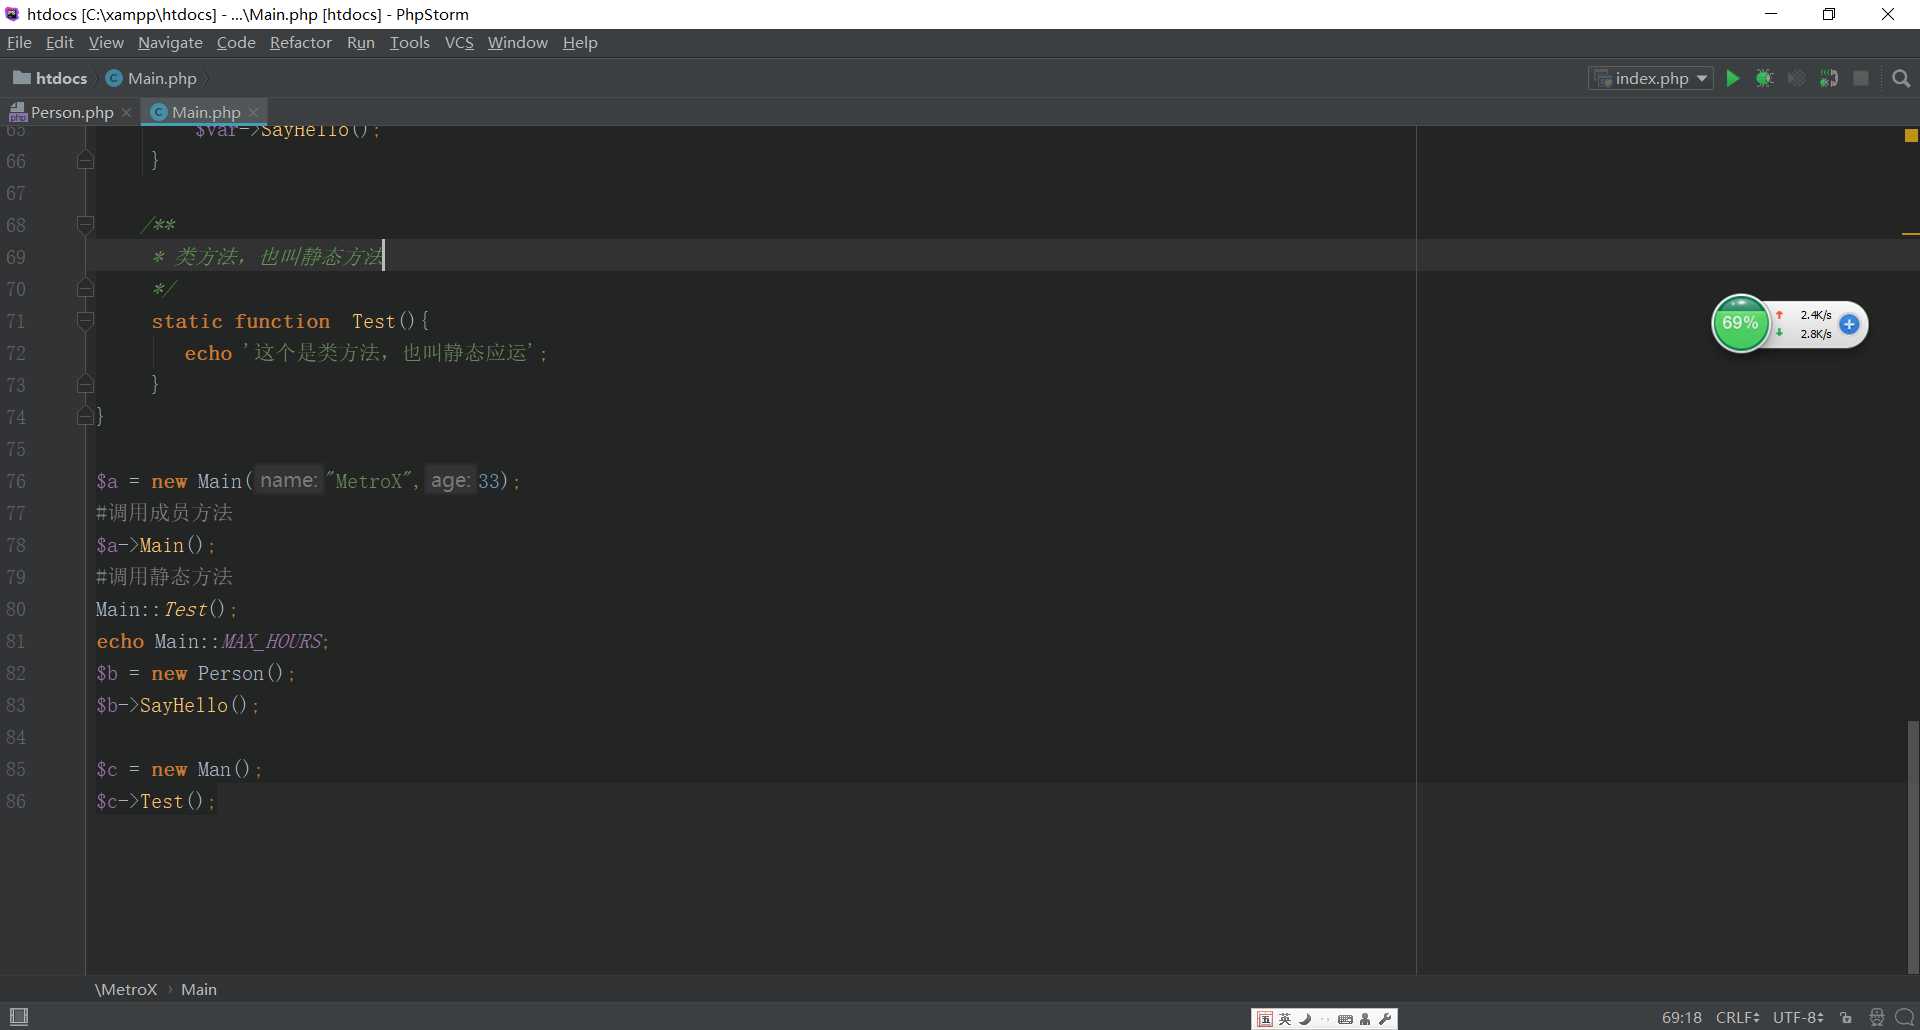Click the editor vertical scrollbar thumb
The image size is (1920, 1030).
click(x=1913, y=846)
